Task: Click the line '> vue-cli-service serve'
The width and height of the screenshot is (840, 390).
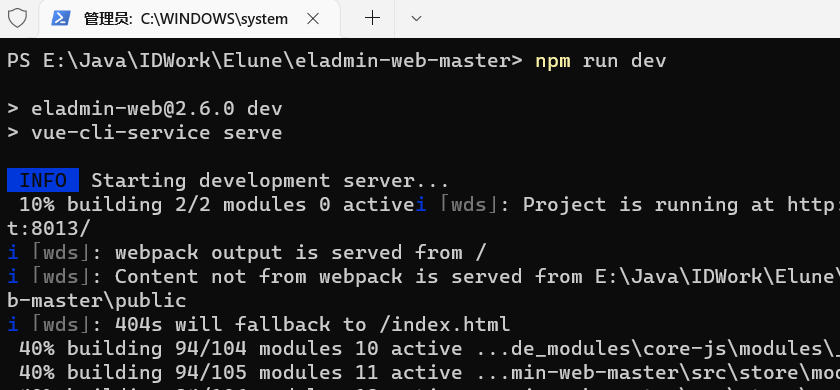Action: (x=145, y=132)
